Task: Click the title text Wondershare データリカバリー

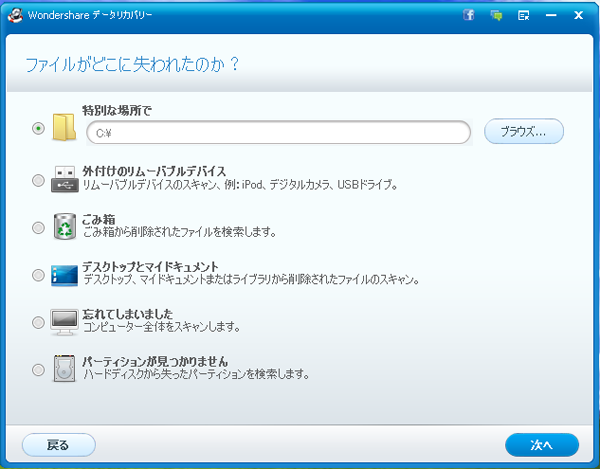Action: click(x=90, y=15)
